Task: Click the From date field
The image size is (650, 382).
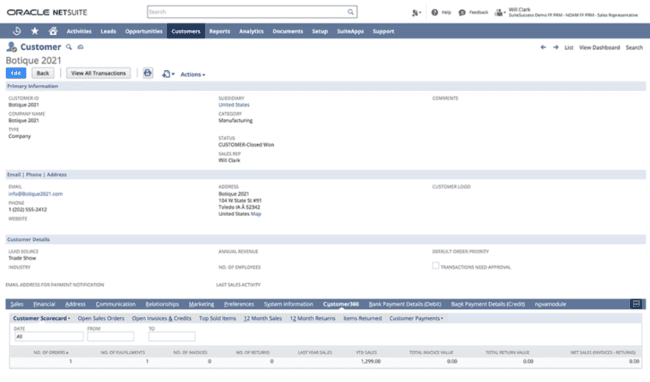Action: pos(111,336)
